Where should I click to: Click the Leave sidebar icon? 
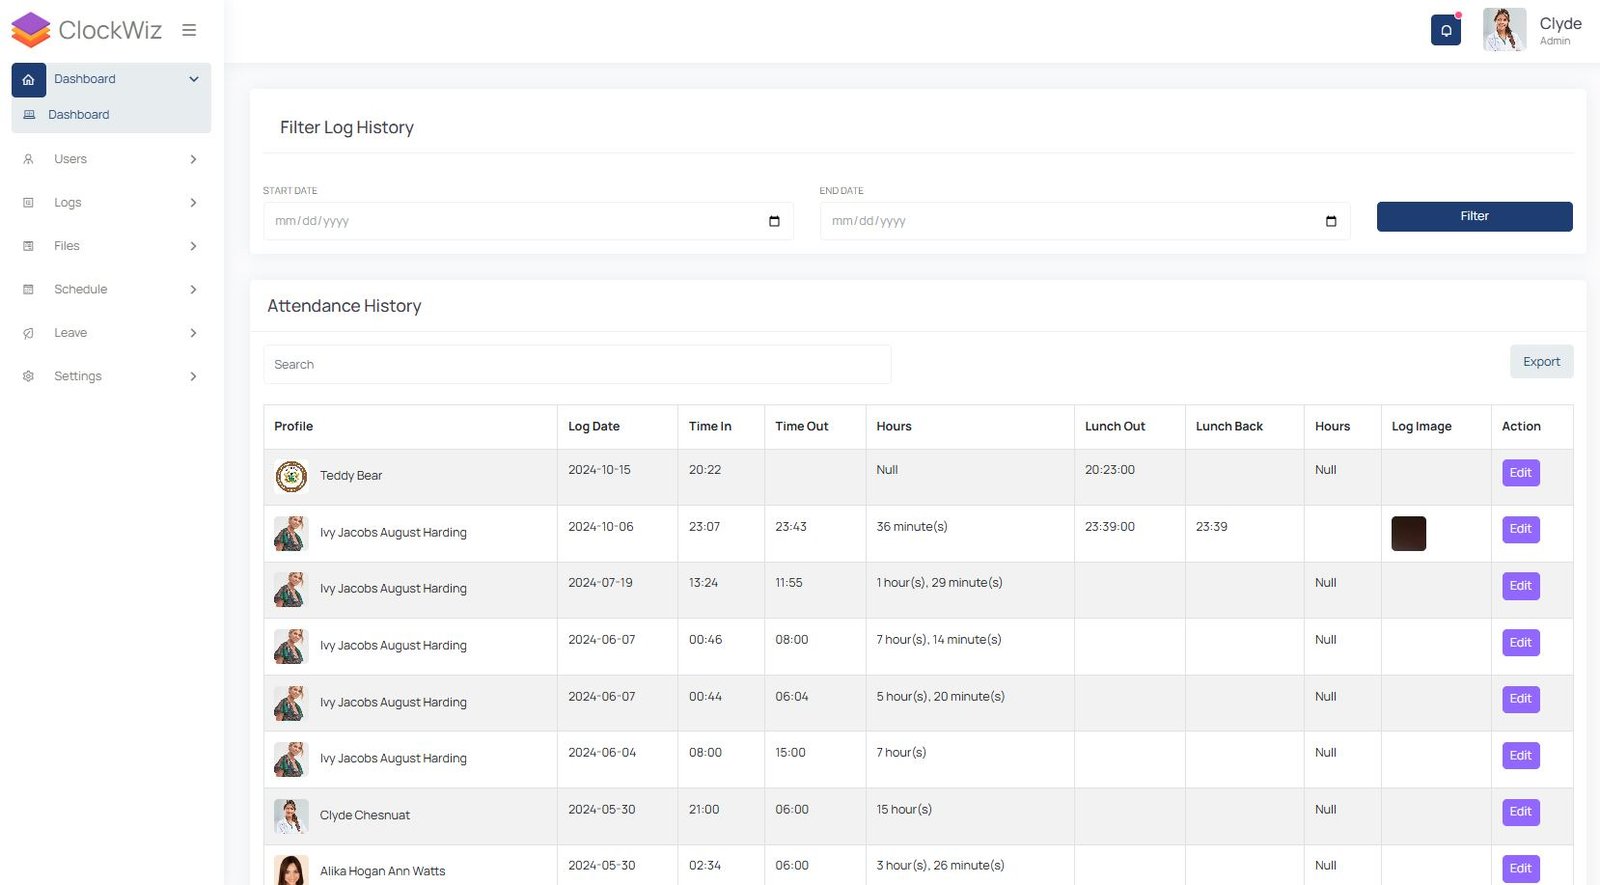tap(28, 333)
